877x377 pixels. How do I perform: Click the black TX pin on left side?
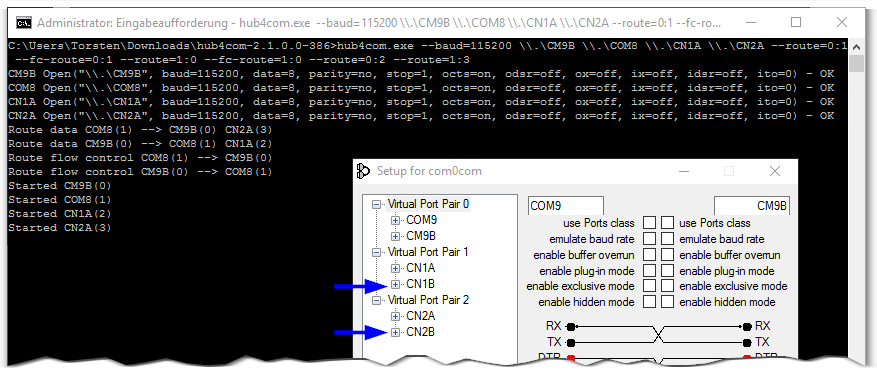570,342
